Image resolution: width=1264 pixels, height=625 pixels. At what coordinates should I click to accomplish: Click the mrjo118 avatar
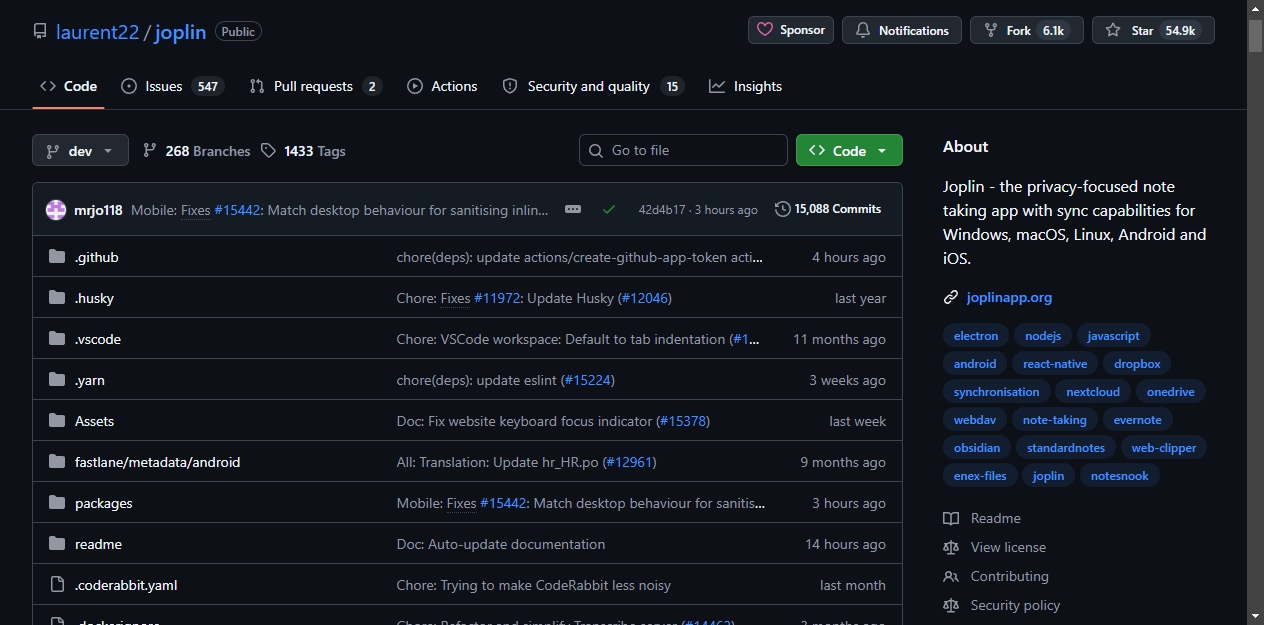click(x=56, y=210)
